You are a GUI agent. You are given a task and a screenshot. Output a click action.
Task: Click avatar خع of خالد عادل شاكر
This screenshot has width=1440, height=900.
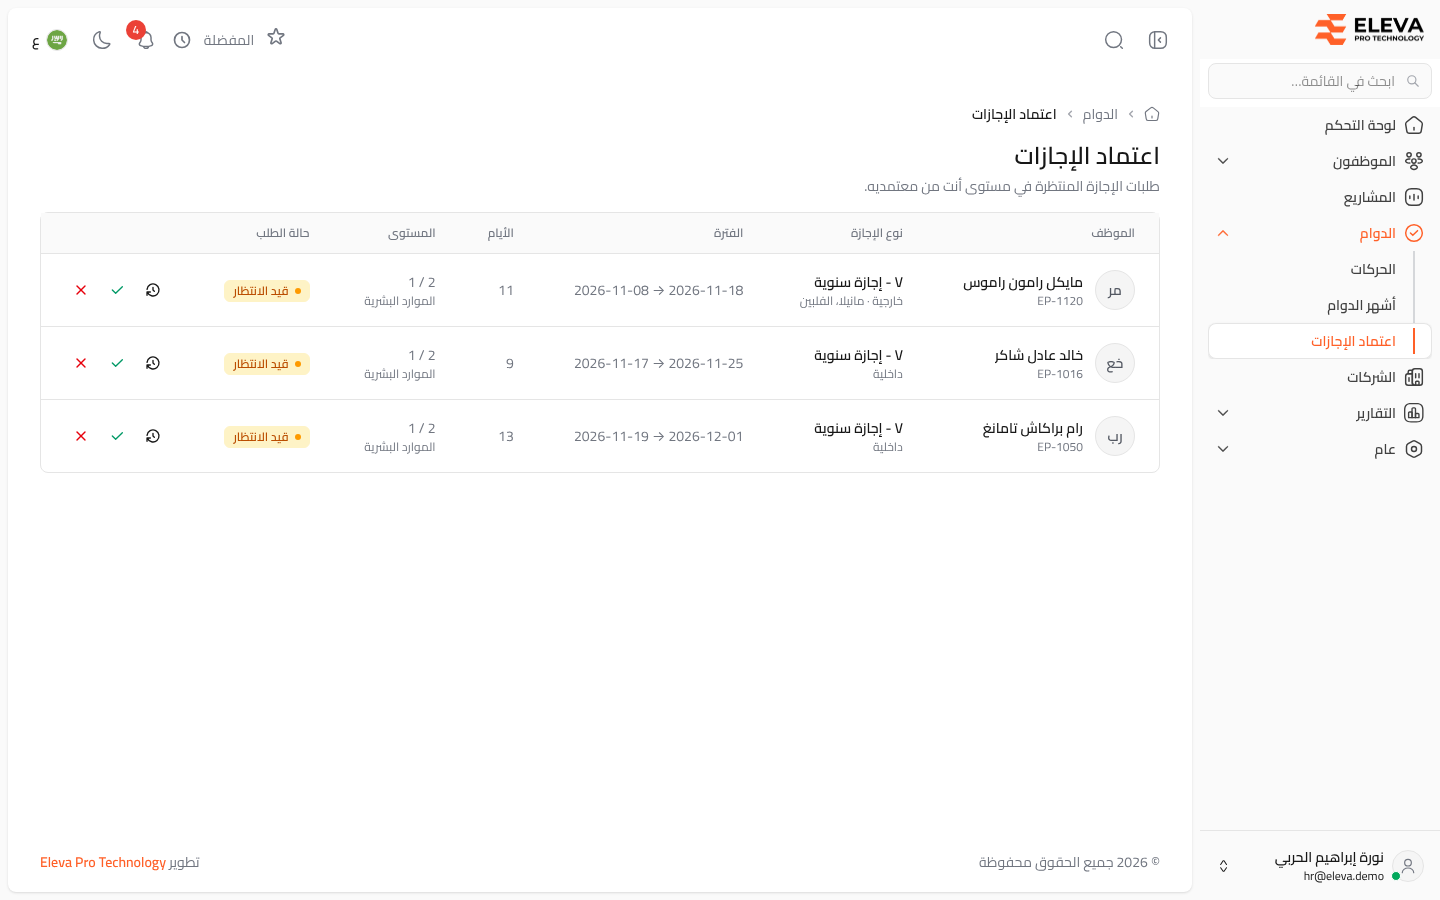pyautogui.click(x=1115, y=363)
